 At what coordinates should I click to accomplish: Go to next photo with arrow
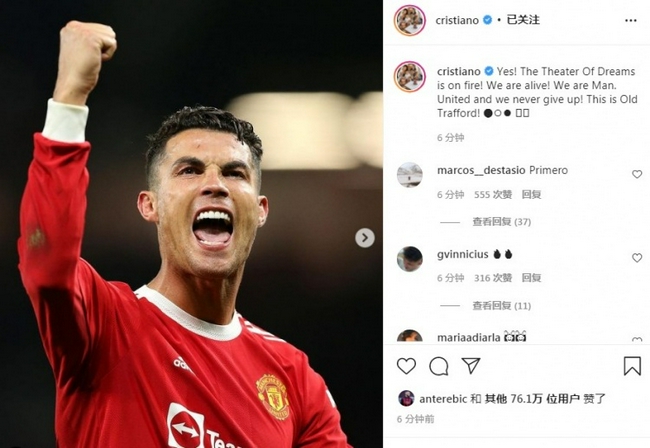364,238
